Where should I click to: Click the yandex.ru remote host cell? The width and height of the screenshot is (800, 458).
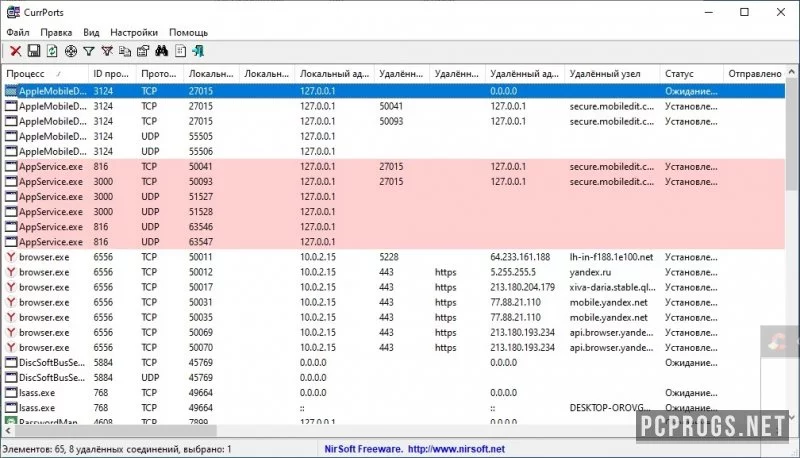click(590, 272)
